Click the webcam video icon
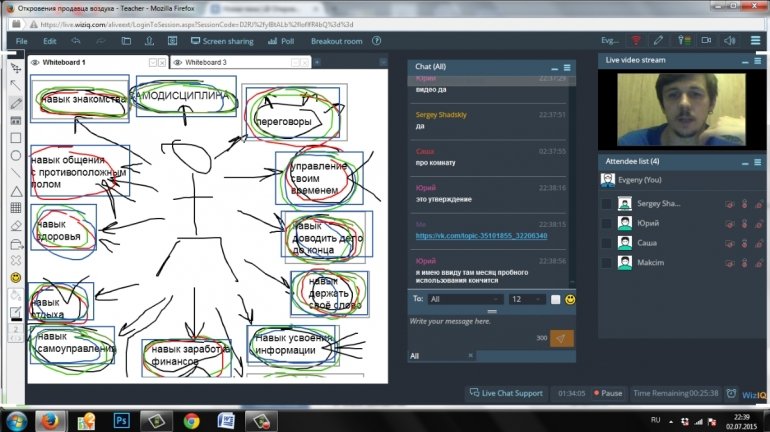770x432 pixels. [705, 41]
